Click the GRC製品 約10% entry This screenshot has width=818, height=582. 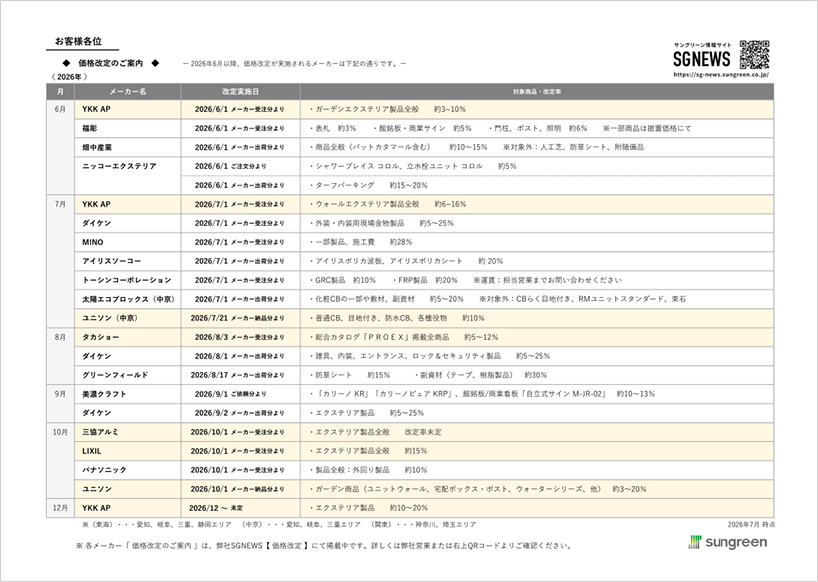pos(342,281)
